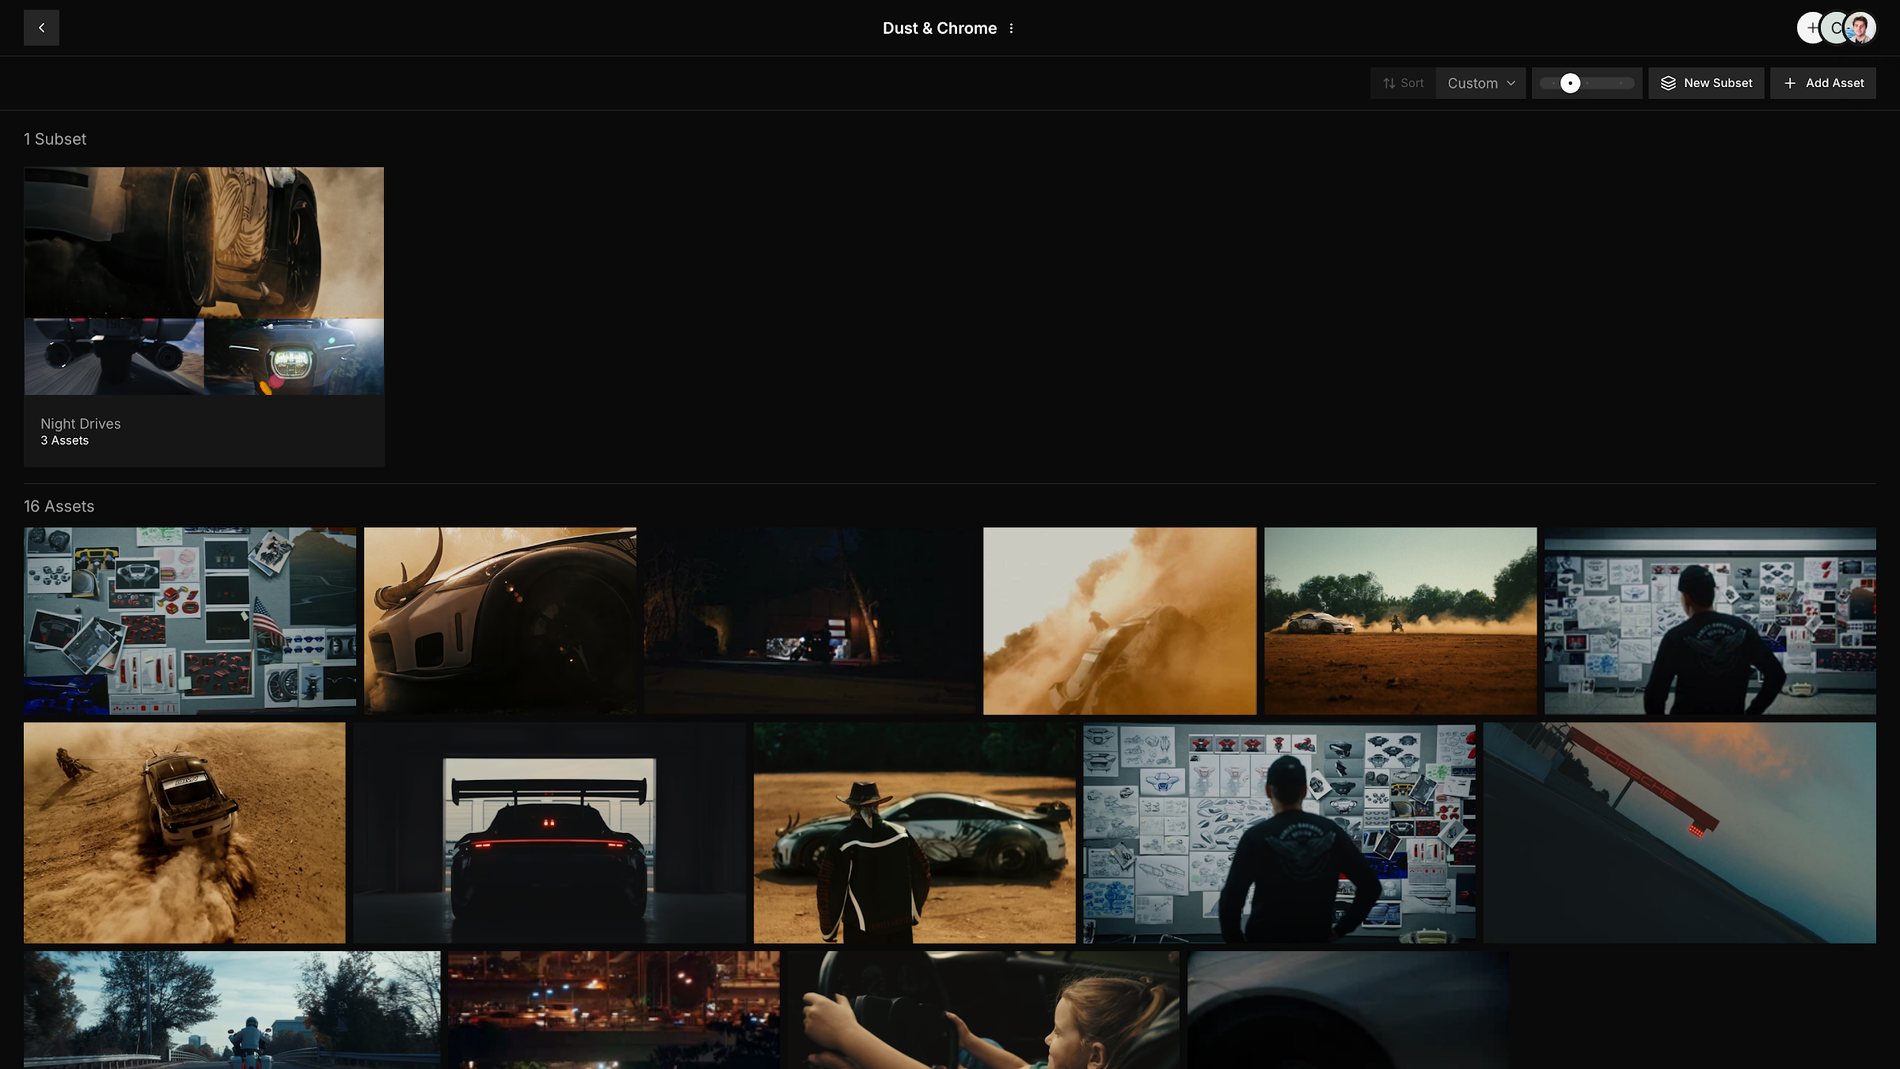Go back using the left chevron button
The height and width of the screenshot is (1069, 1900).
click(41, 28)
